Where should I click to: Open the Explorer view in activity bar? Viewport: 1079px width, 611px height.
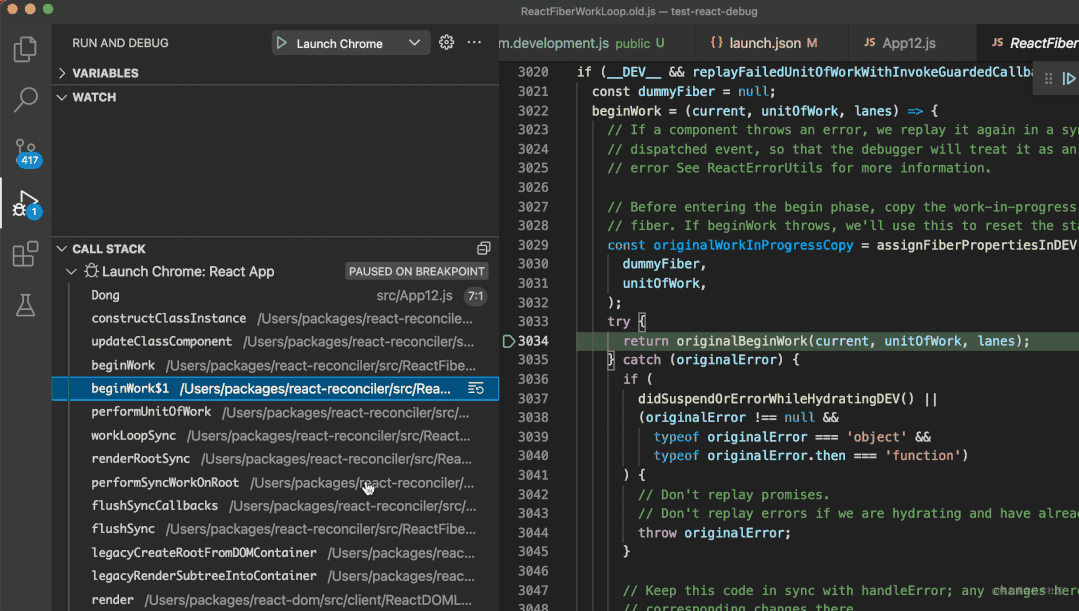click(x=25, y=49)
